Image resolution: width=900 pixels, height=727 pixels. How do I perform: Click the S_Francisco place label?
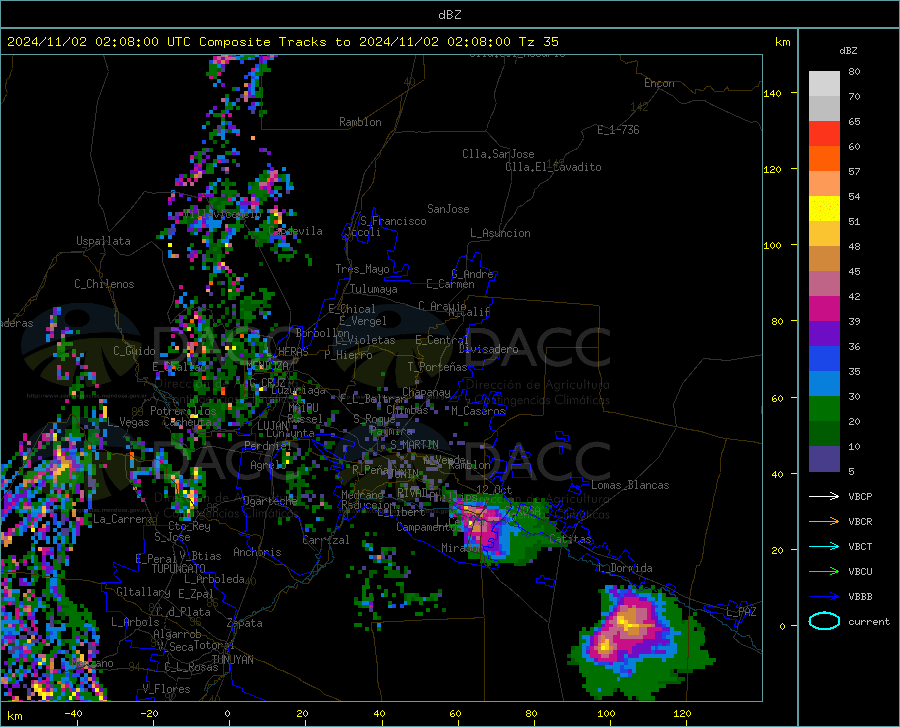pyautogui.click(x=393, y=221)
